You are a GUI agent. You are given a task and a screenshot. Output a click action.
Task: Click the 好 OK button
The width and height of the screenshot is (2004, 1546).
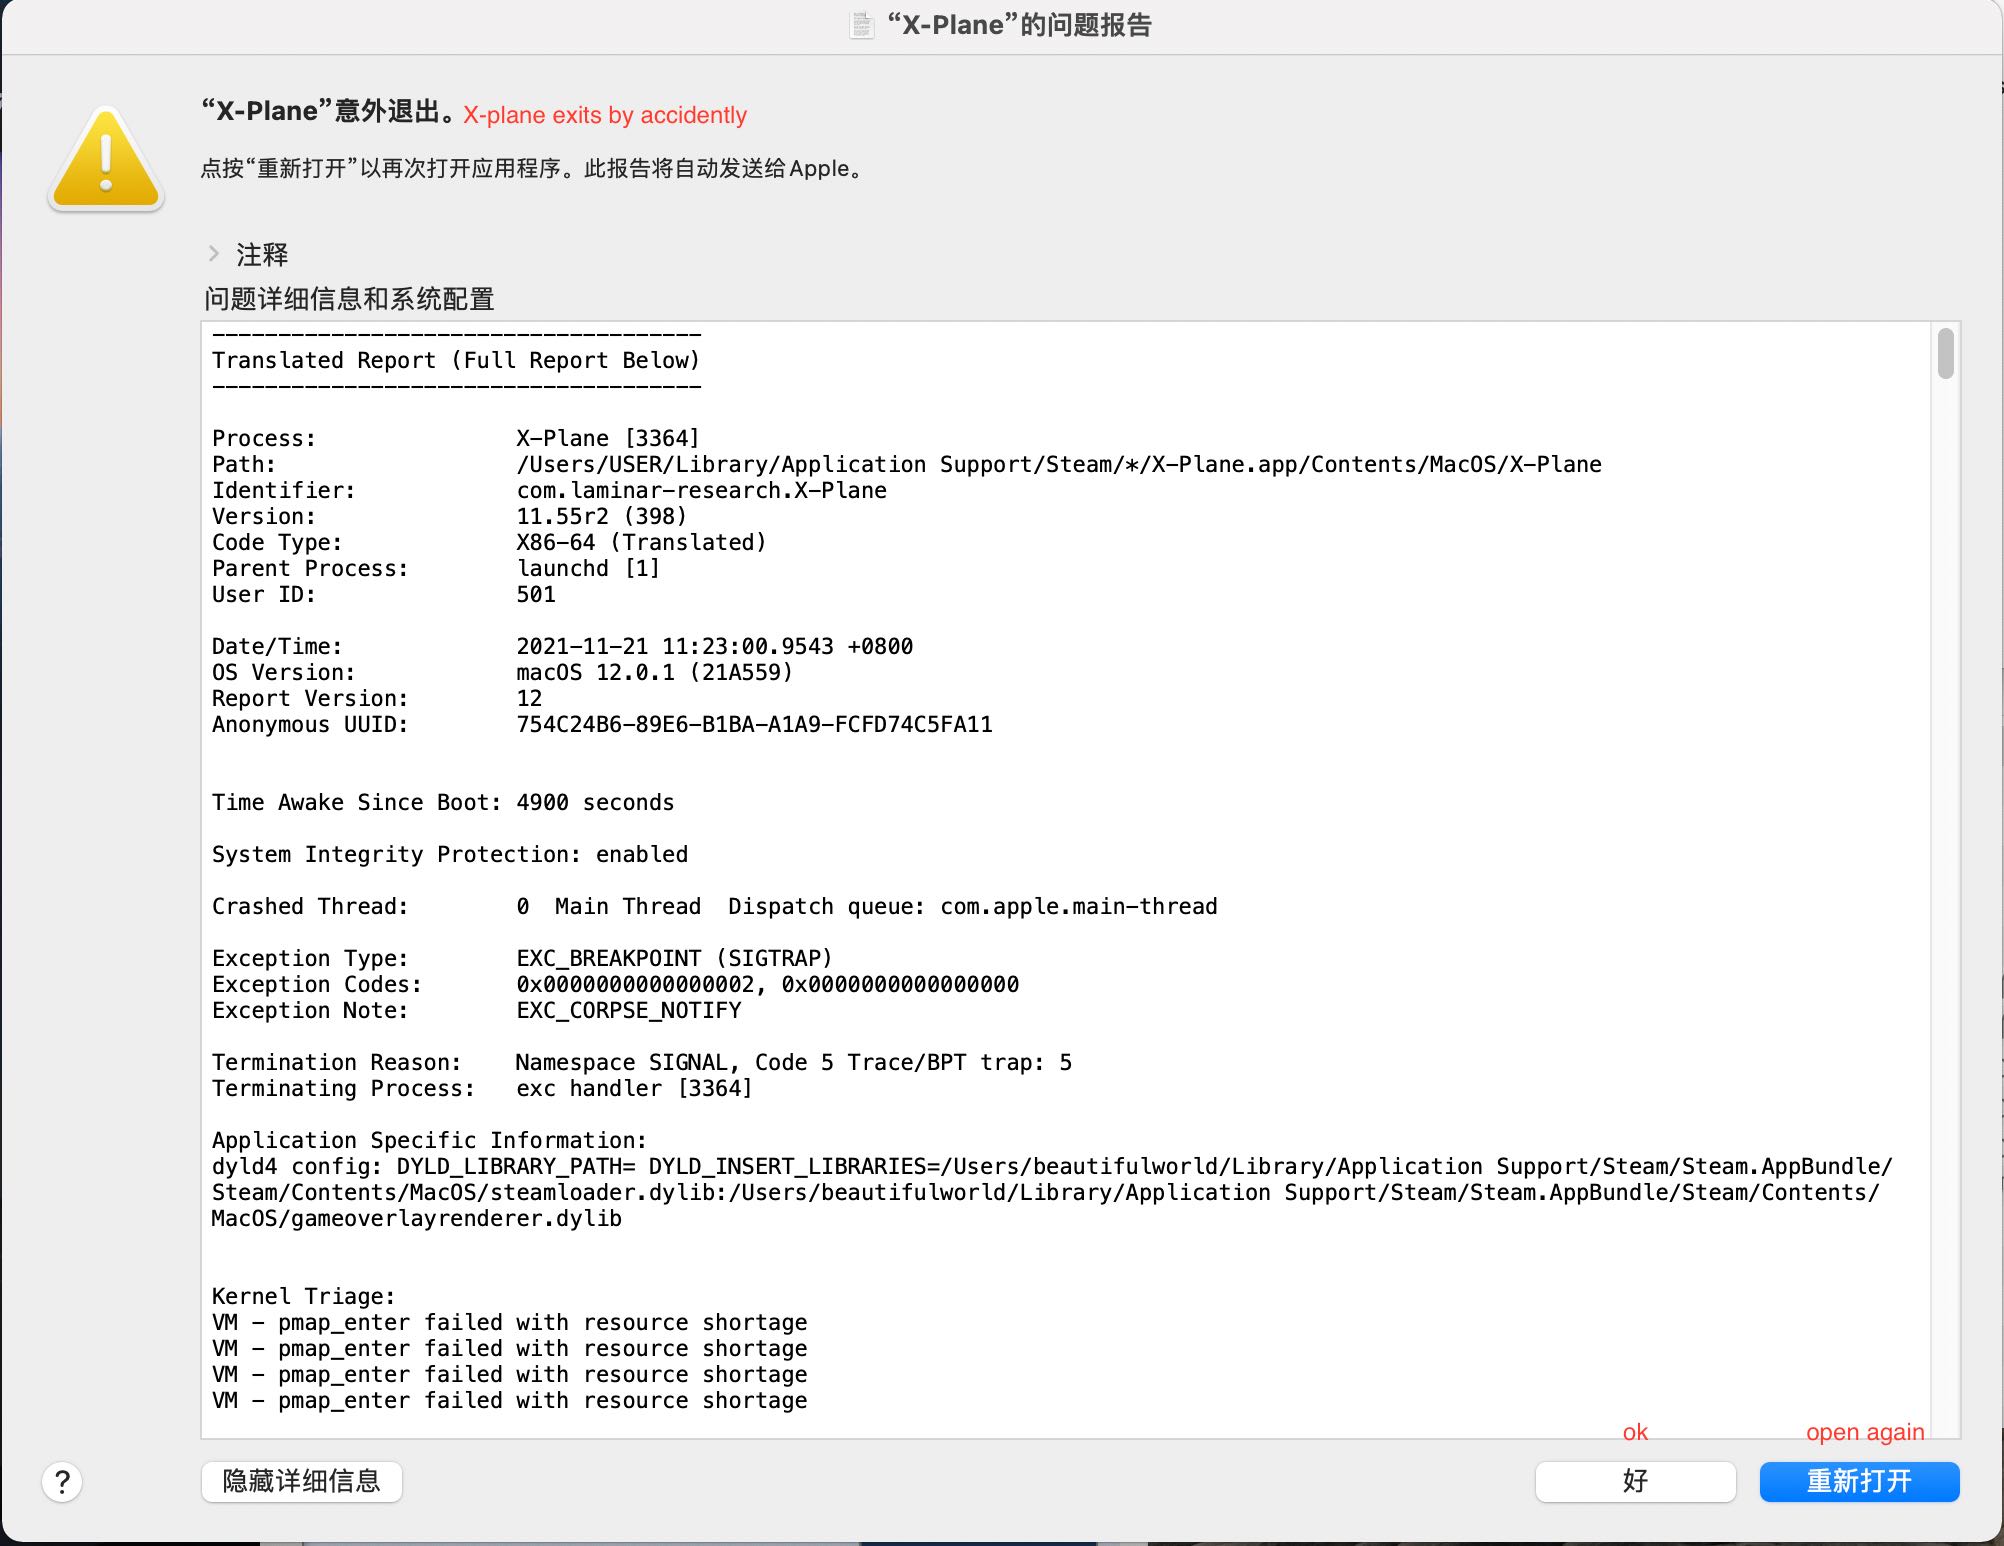click(1635, 1481)
